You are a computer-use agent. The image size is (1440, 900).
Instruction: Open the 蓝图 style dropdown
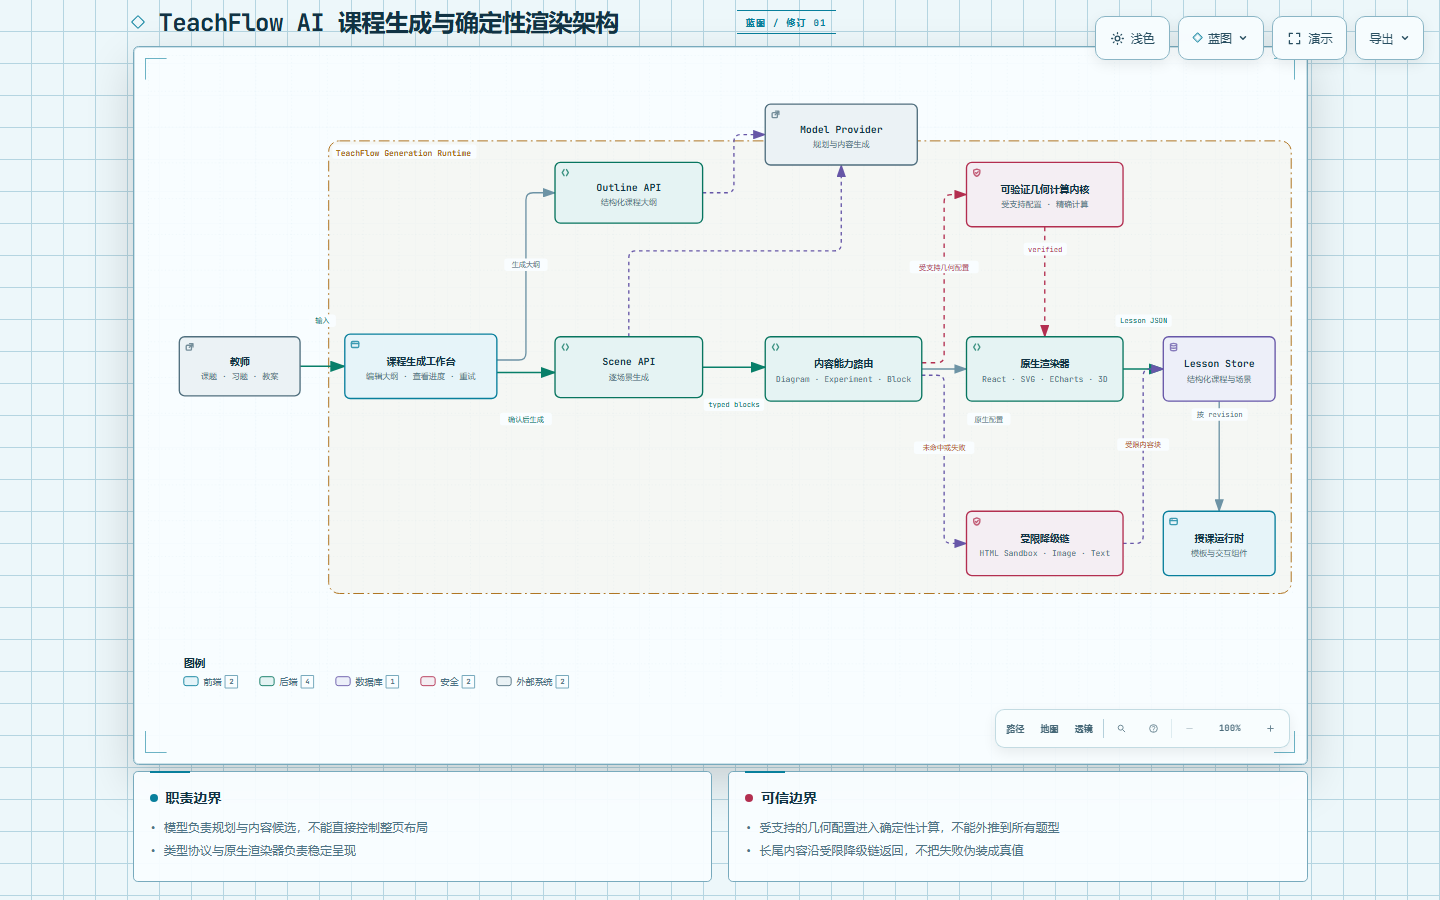tap(1220, 39)
